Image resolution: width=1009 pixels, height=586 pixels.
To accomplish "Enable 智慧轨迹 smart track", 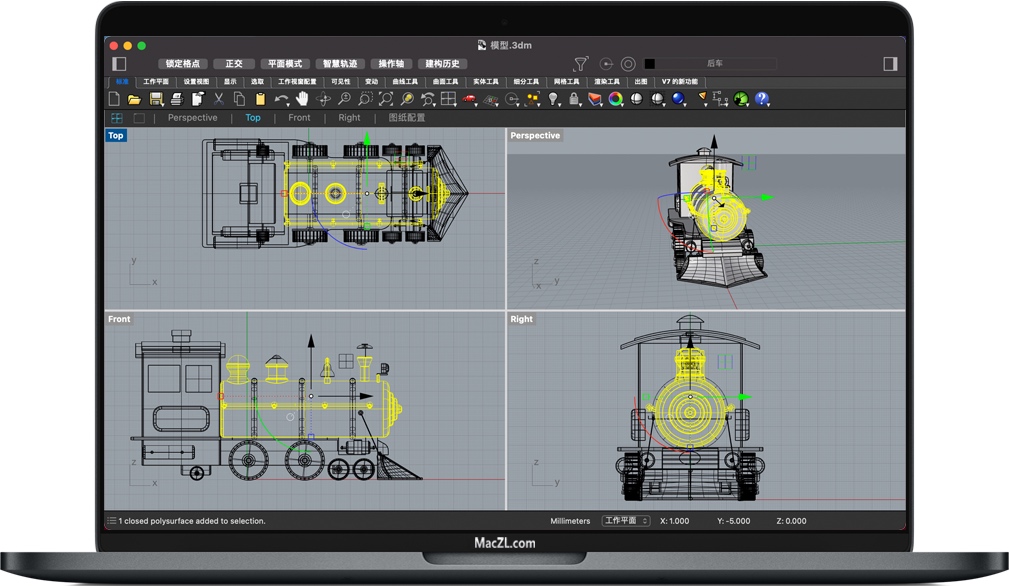I will [x=340, y=64].
